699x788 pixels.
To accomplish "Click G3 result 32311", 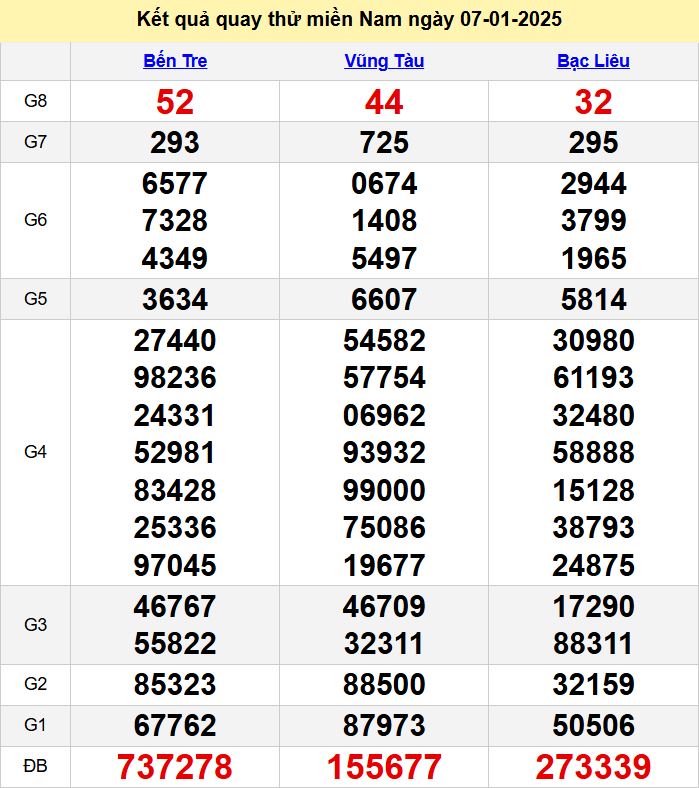I will coord(384,644).
